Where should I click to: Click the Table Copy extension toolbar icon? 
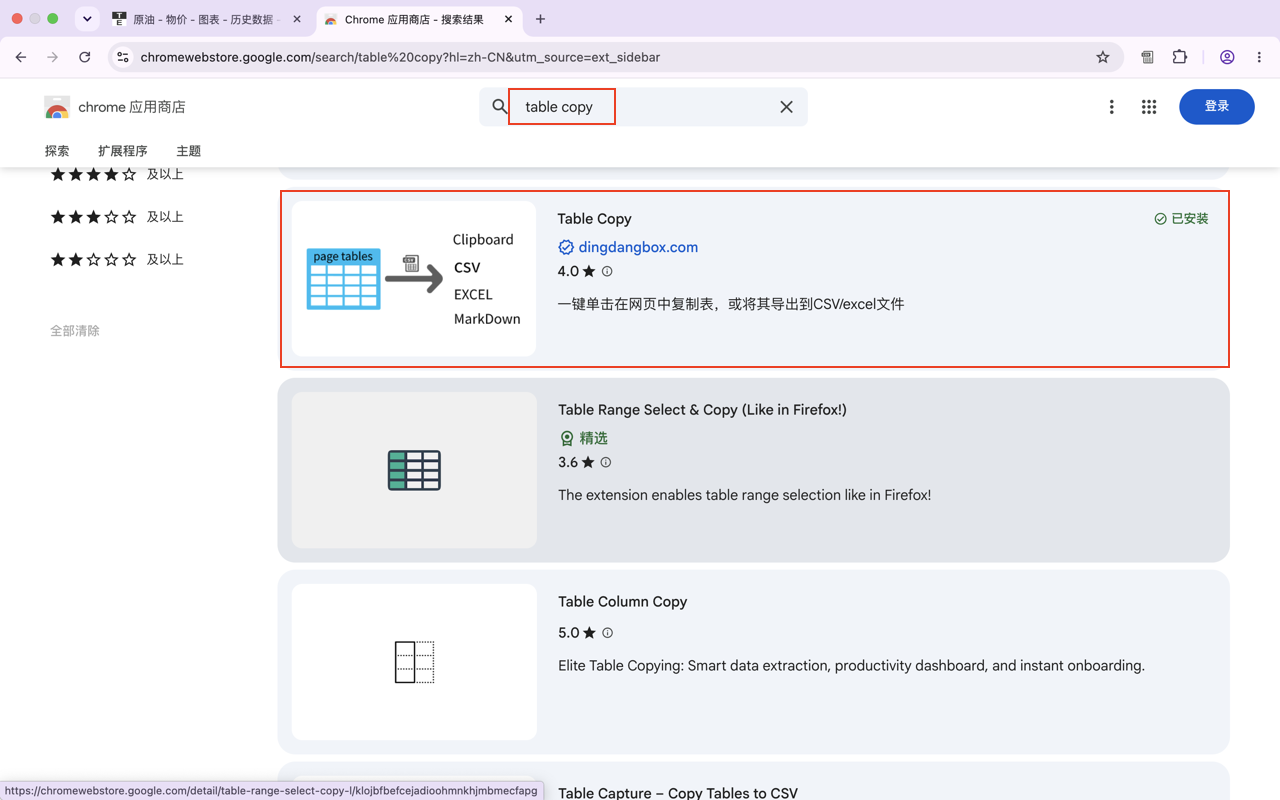click(x=1147, y=57)
